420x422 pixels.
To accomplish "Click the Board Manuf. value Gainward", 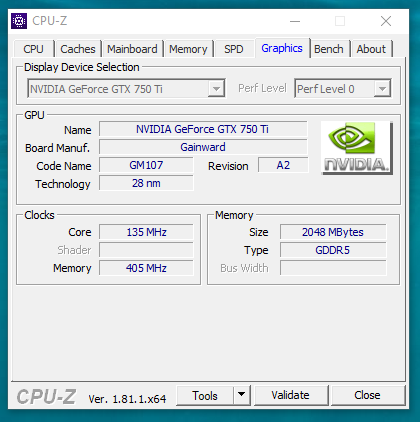I will click(x=203, y=147).
